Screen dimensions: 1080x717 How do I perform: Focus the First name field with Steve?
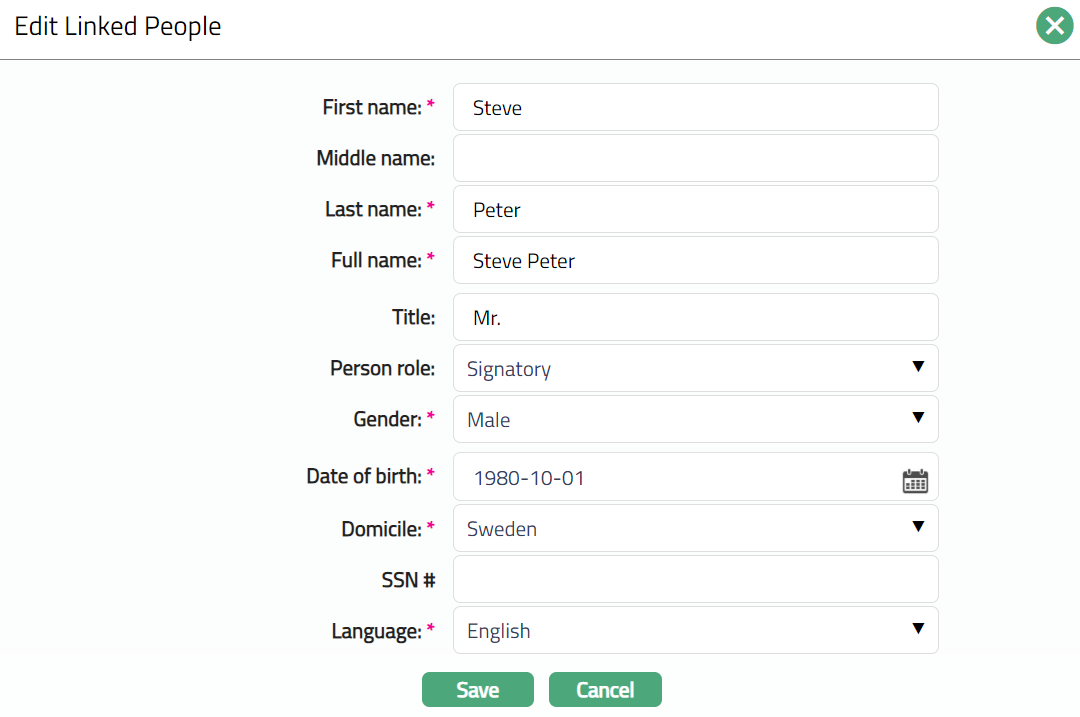pyautogui.click(x=695, y=107)
